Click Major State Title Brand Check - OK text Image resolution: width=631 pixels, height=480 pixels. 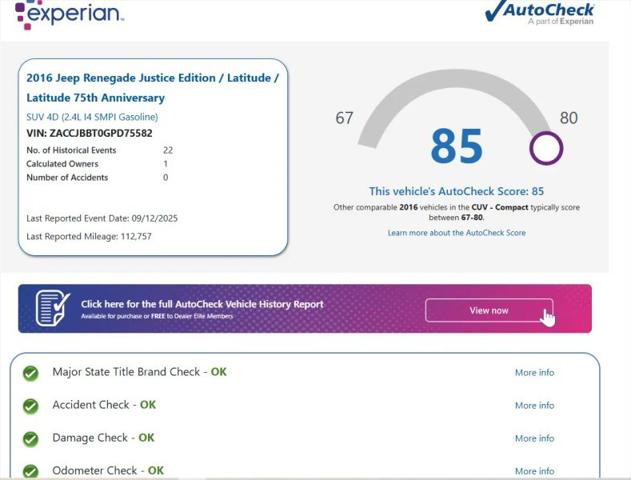pos(139,372)
